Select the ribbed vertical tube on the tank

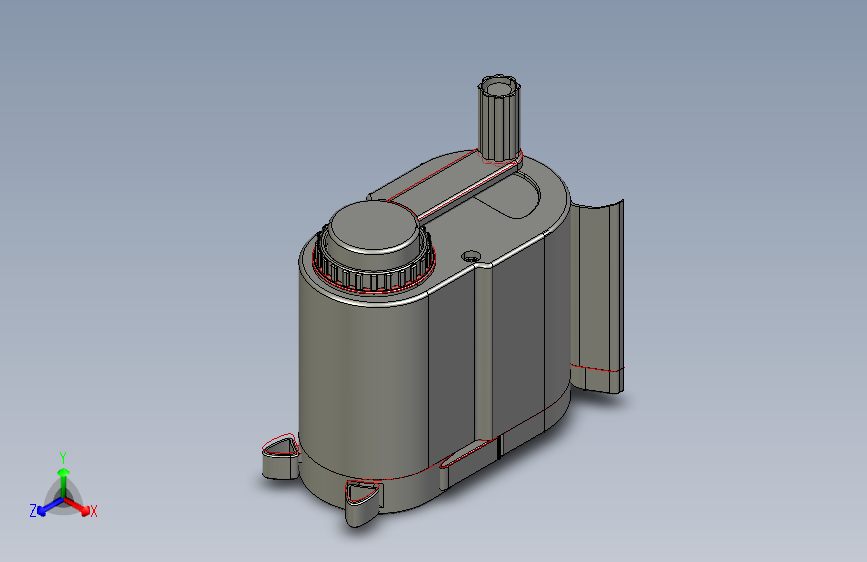pyautogui.click(x=499, y=118)
